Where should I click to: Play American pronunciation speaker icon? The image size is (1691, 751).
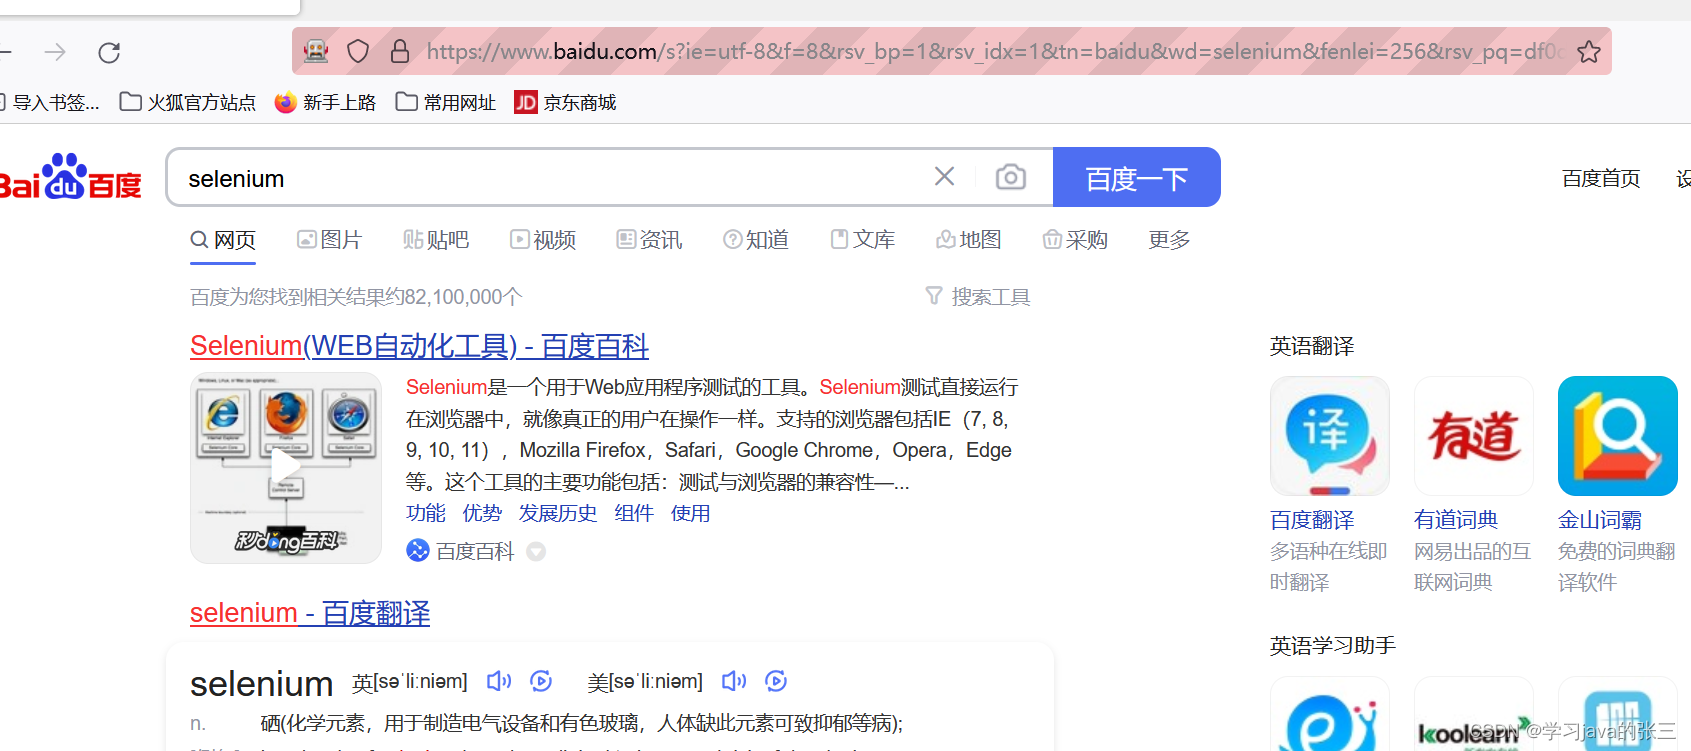coord(734,681)
